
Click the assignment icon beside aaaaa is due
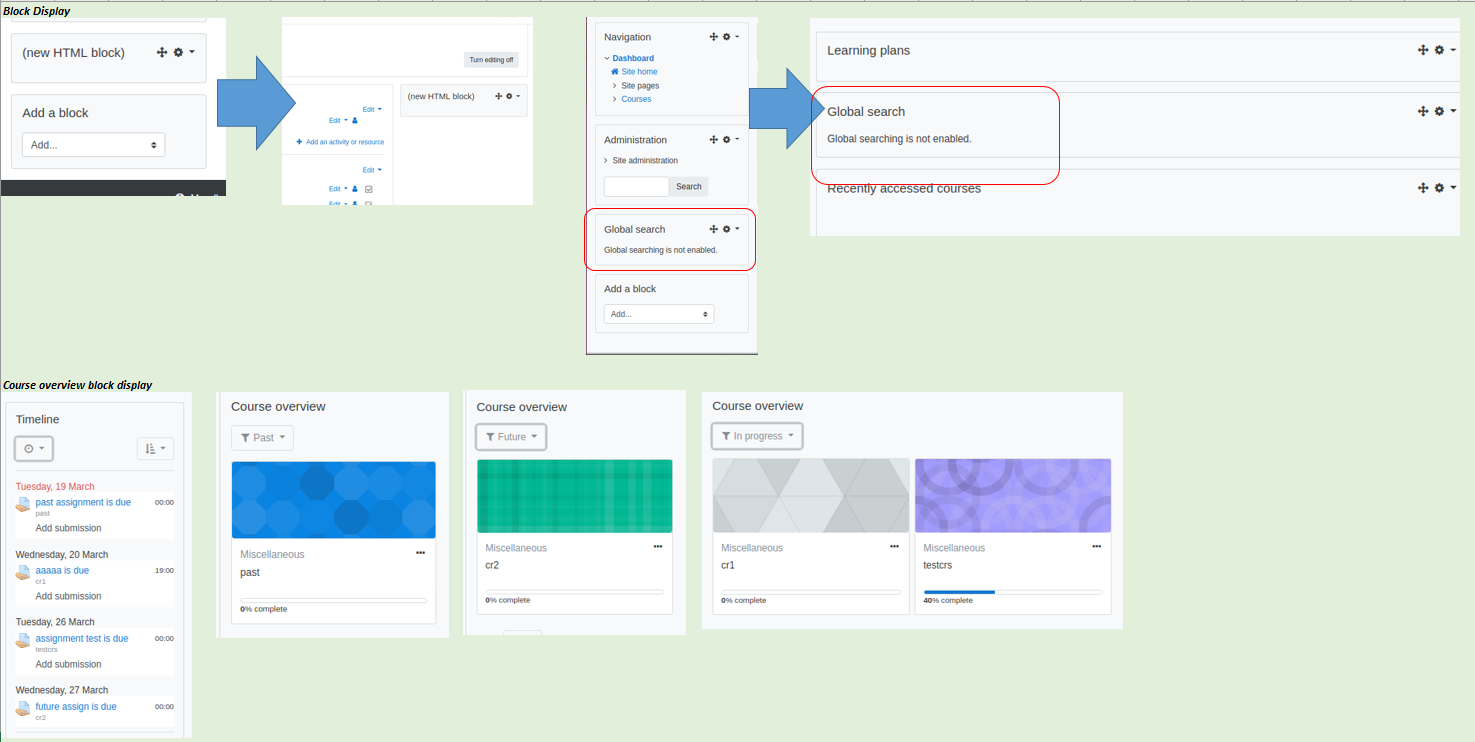(23, 572)
